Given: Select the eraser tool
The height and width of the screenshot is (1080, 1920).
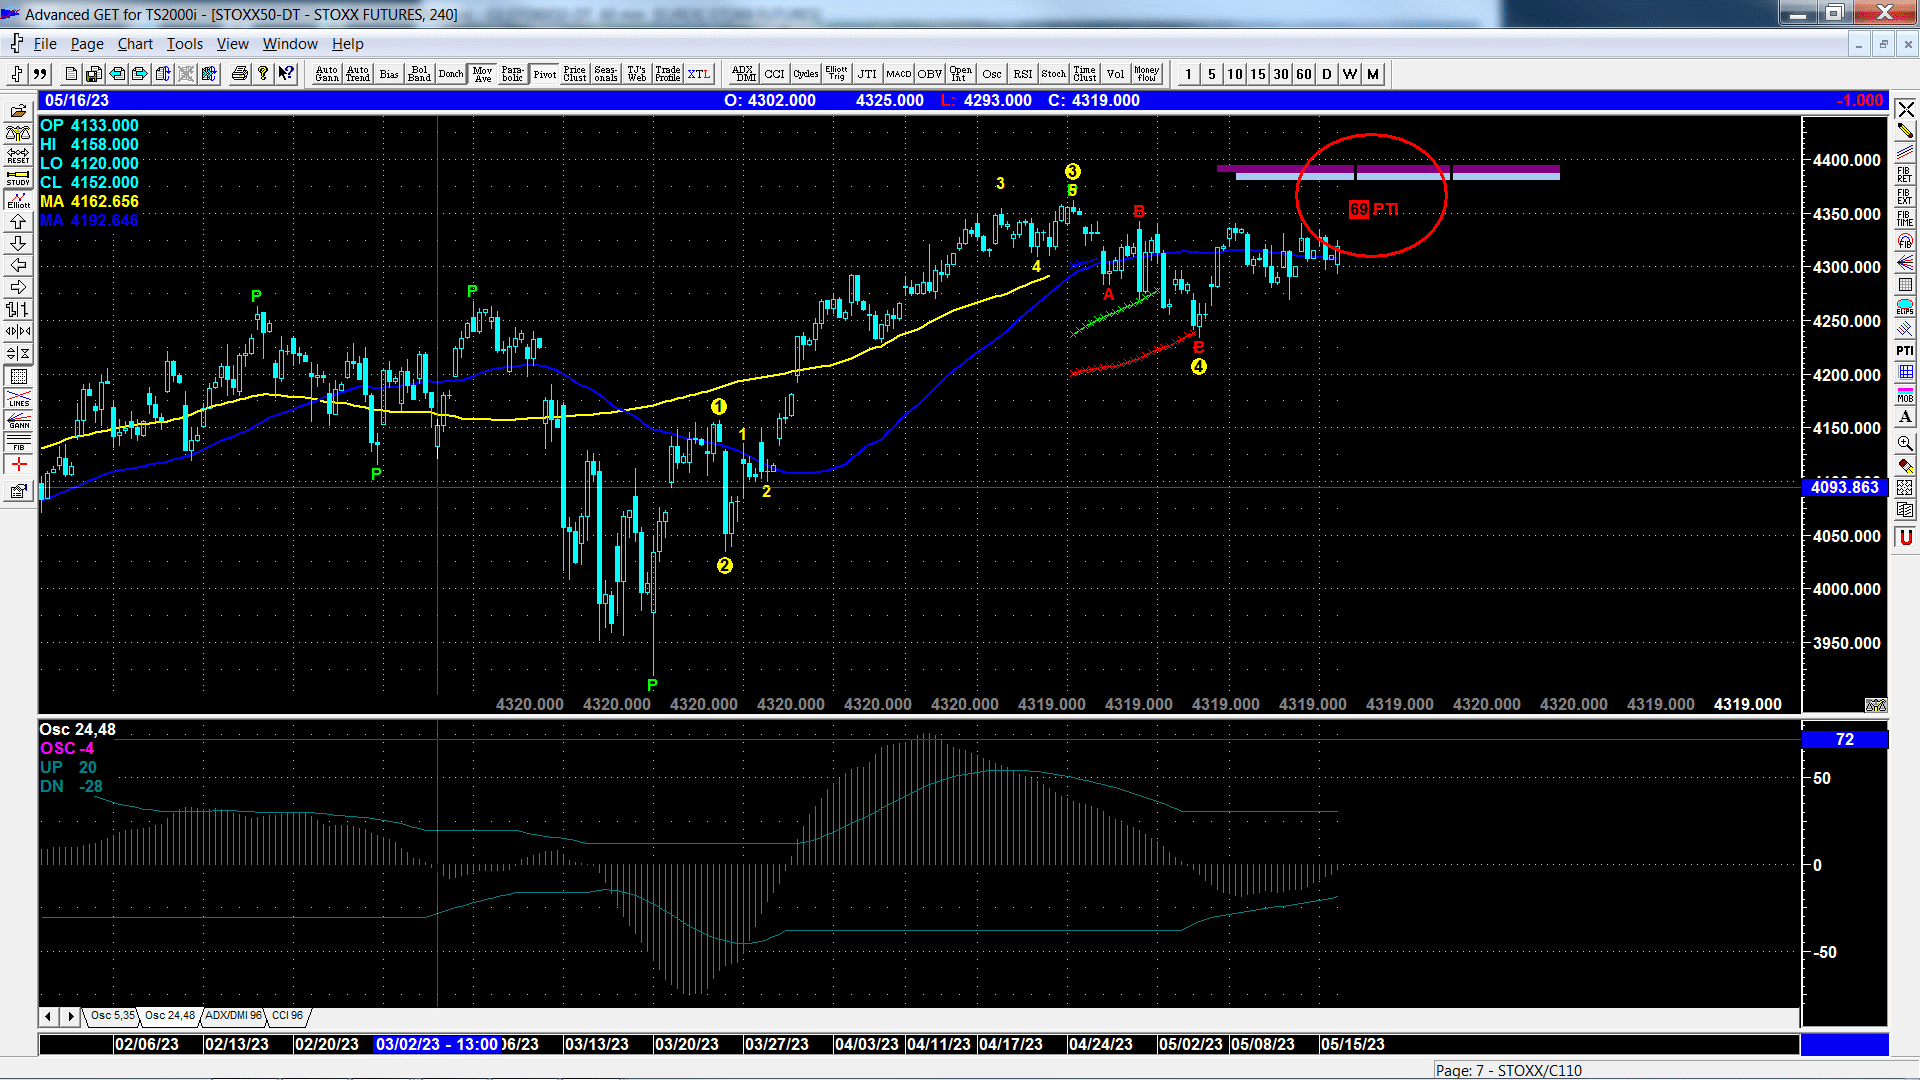Looking at the screenshot, I should click(1905, 466).
